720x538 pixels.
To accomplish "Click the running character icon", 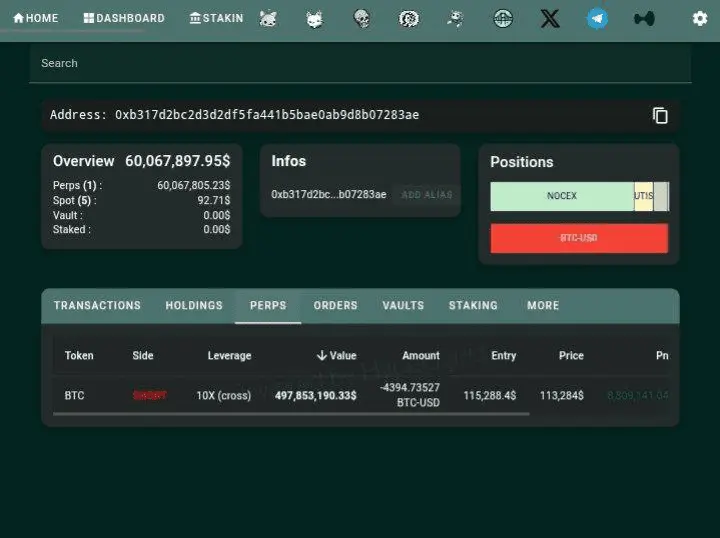I will [x=456, y=19].
